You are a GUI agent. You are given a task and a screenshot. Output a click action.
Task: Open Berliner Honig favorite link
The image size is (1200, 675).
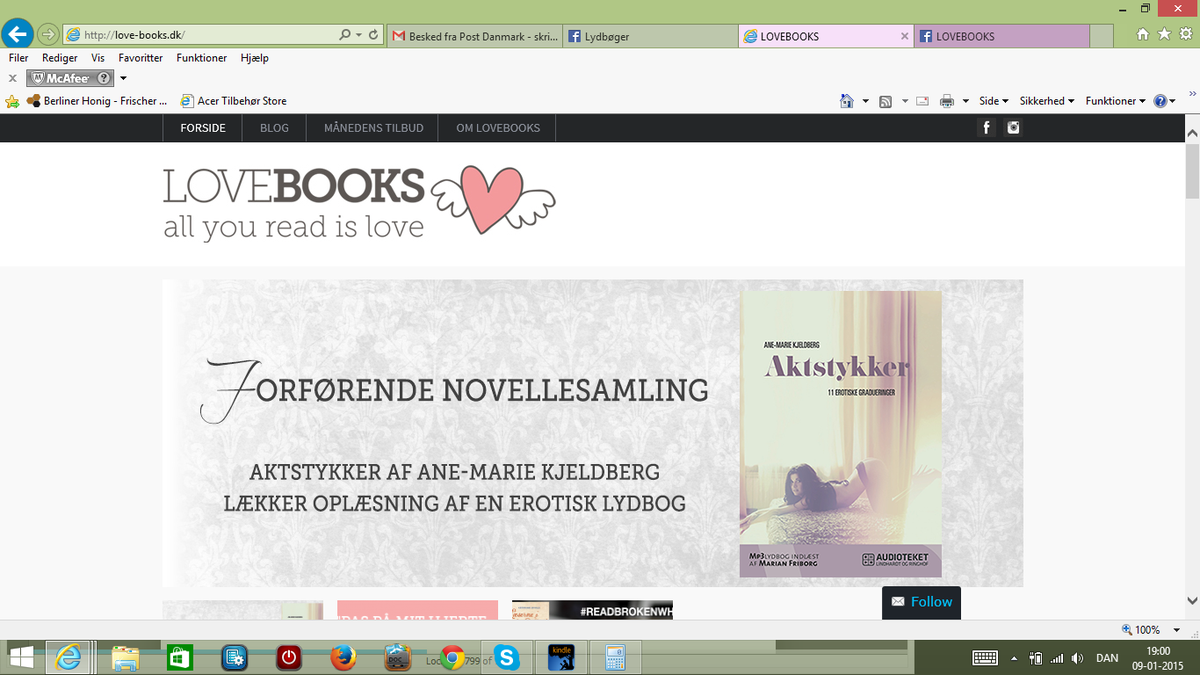pos(97,101)
